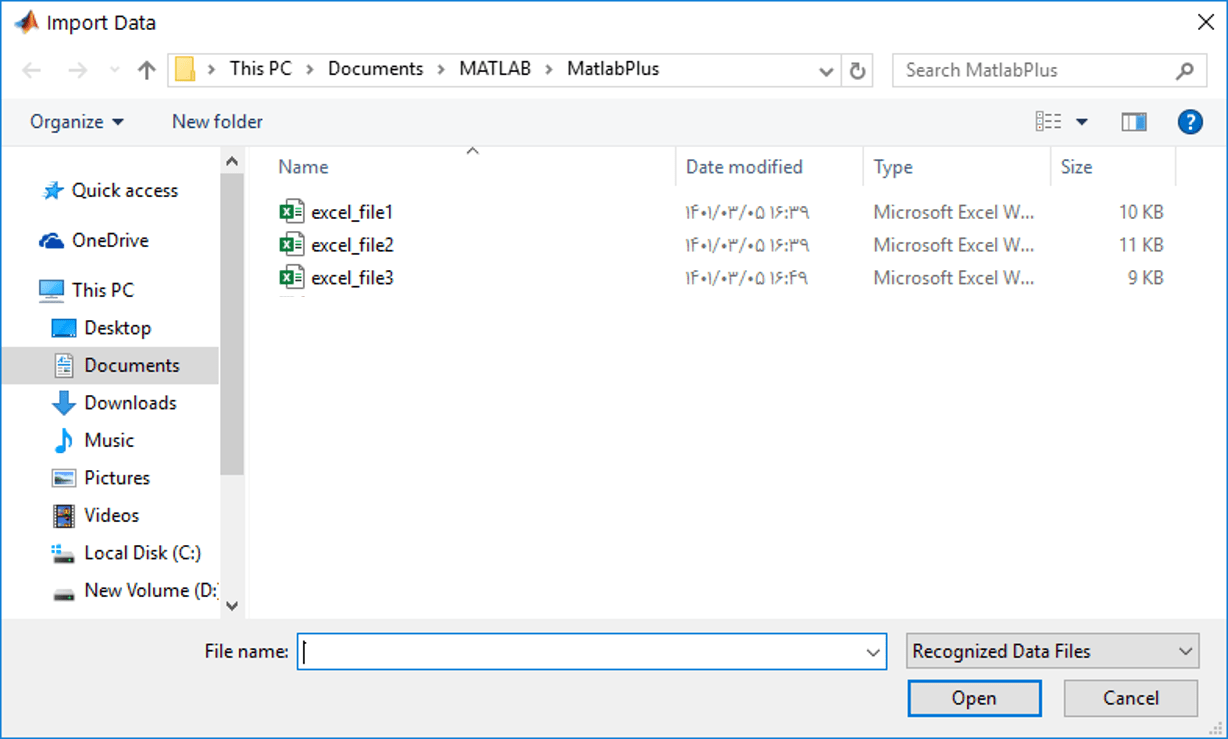Expand the Organize menu

(x=75, y=121)
